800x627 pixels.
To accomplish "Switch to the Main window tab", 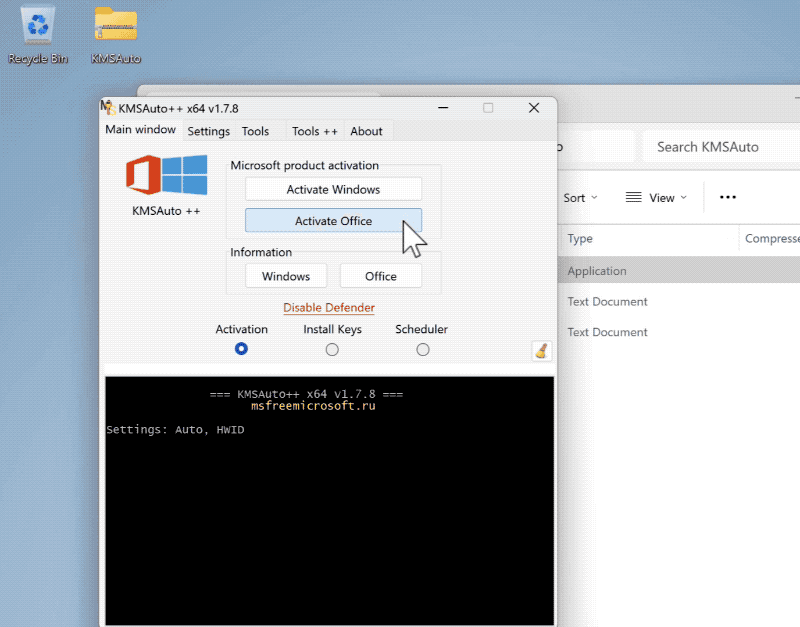I will 140,130.
